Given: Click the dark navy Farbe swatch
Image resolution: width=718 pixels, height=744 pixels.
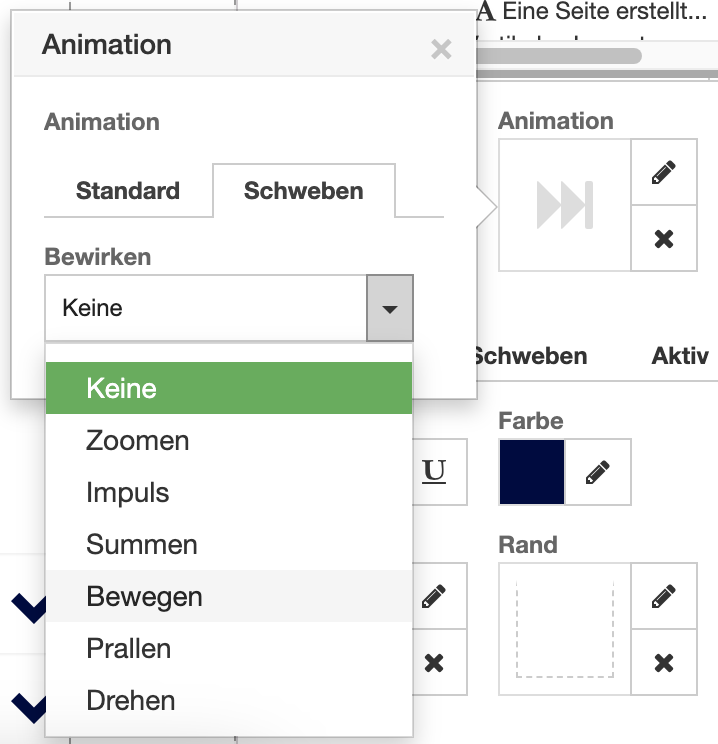Looking at the screenshot, I should pos(531,471).
